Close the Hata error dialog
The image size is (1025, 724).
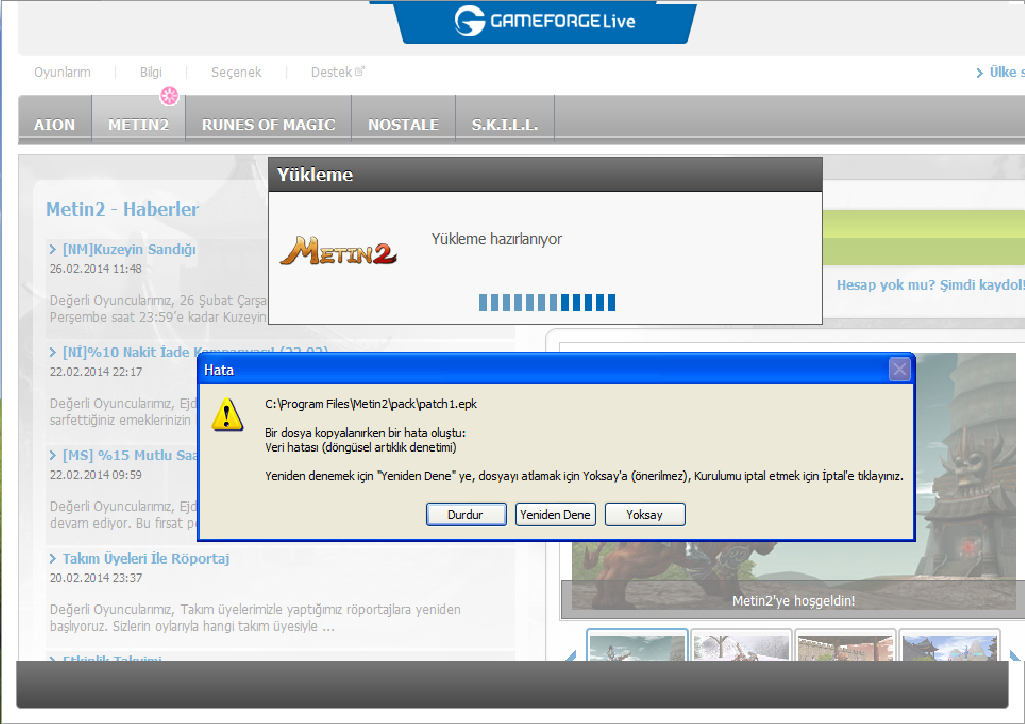899,370
